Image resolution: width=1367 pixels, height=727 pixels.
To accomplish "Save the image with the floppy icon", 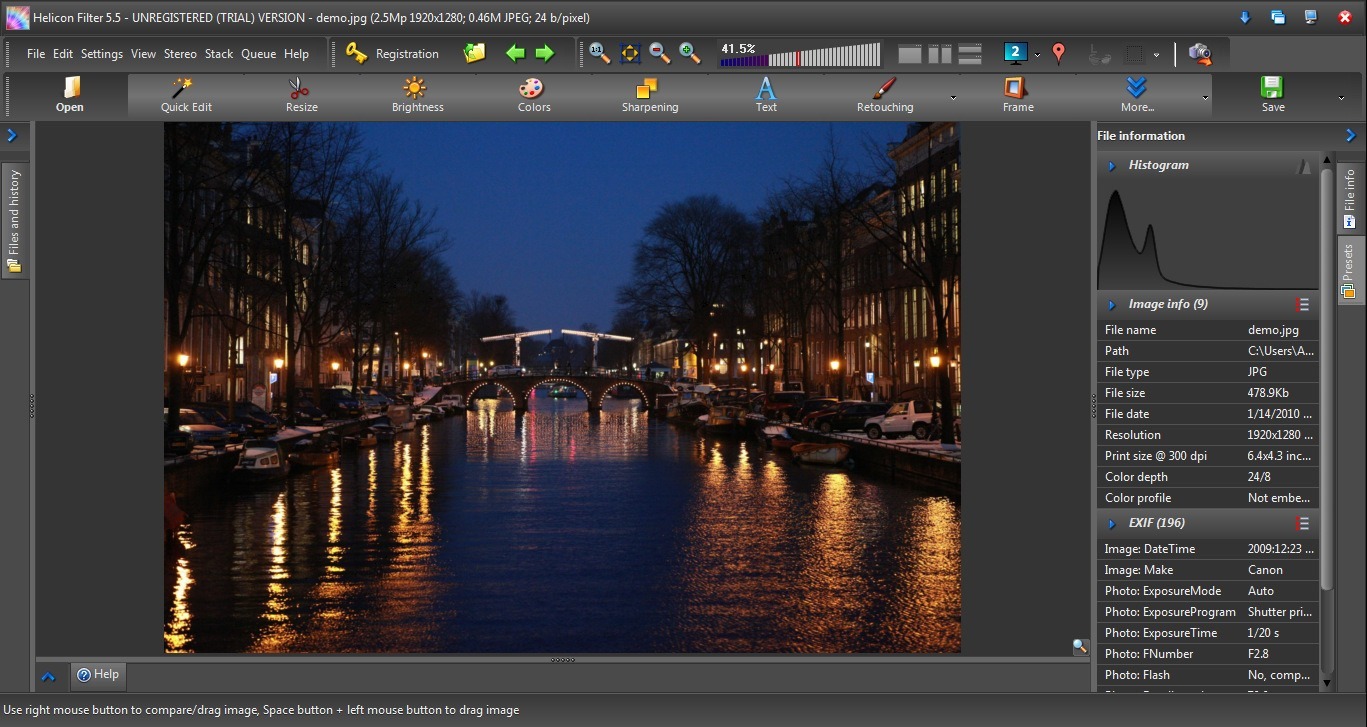I will [1272, 95].
